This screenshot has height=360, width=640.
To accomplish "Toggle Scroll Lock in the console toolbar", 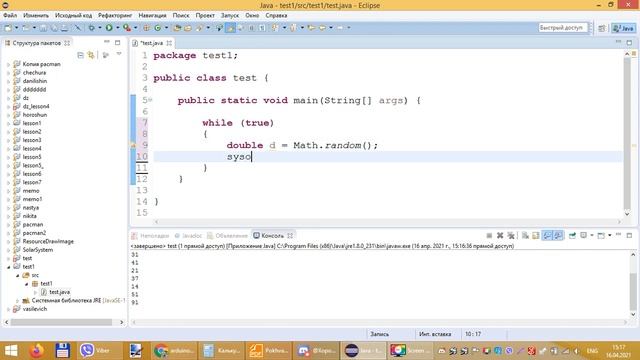I will tap(536, 236).
